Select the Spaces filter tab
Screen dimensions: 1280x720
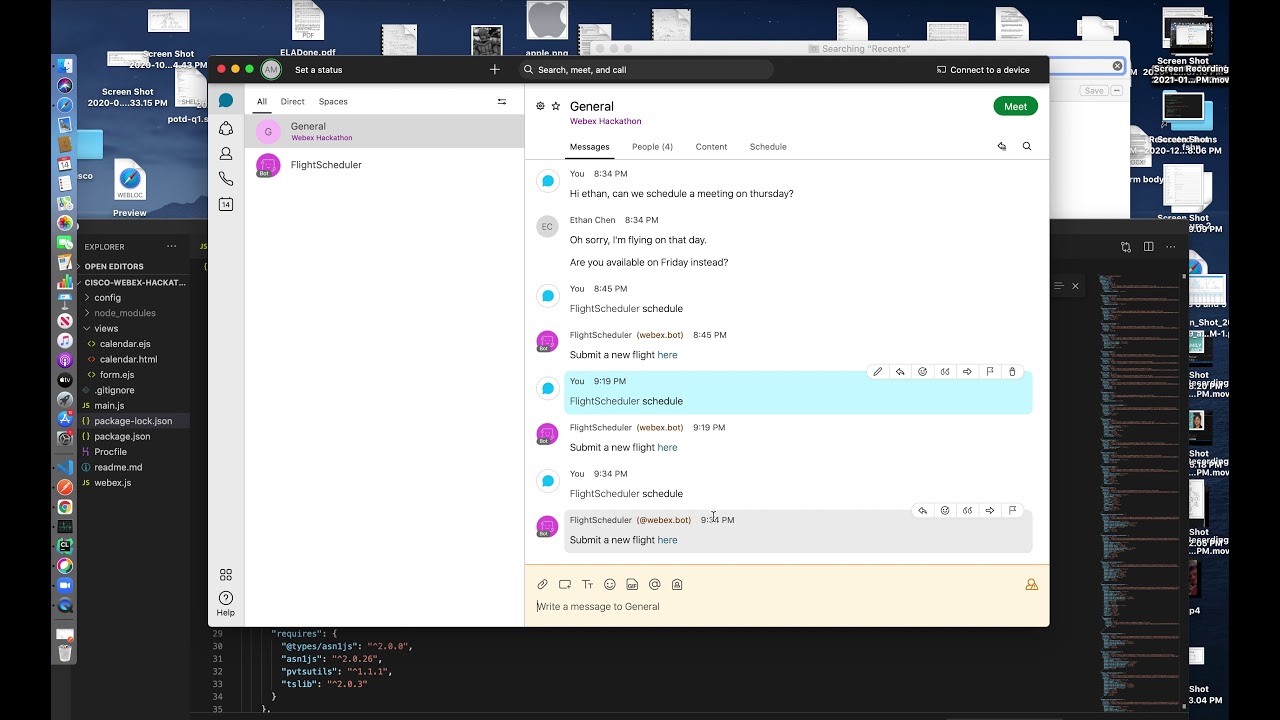[x=333, y=102]
